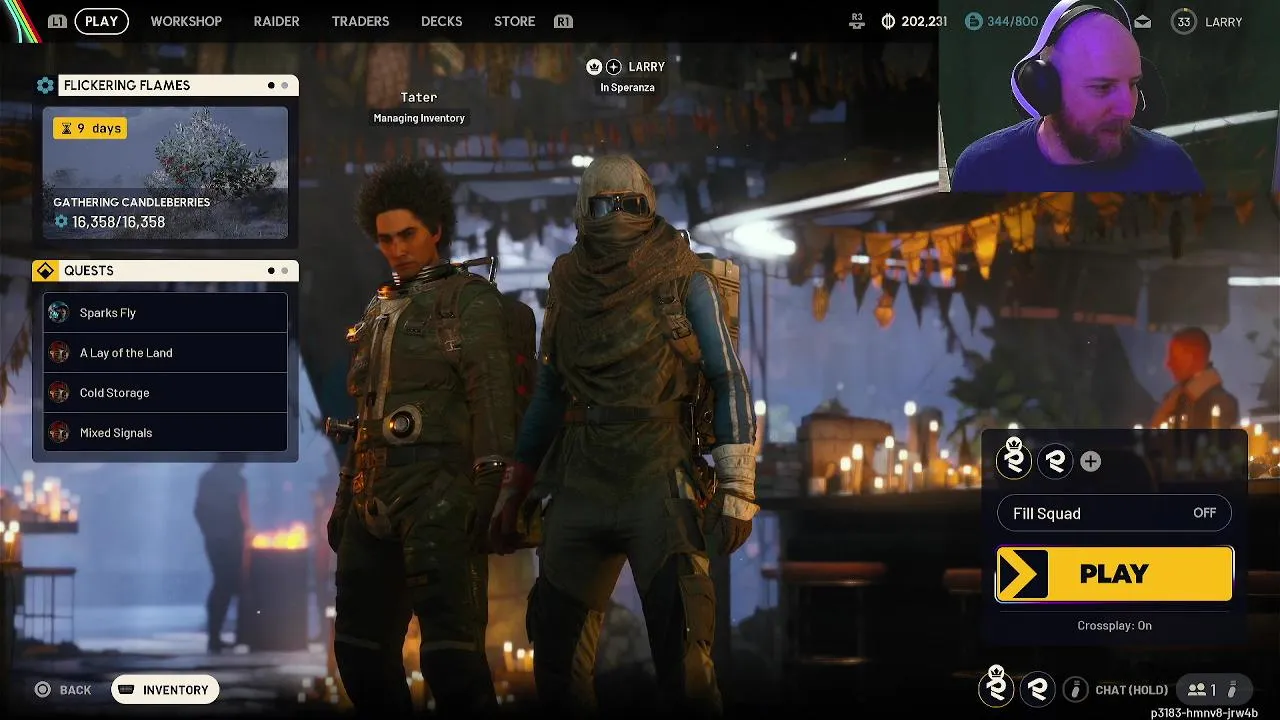1280x720 pixels.
Task: Click the trader portrait beside Cold Storage
Action: [59, 393]
